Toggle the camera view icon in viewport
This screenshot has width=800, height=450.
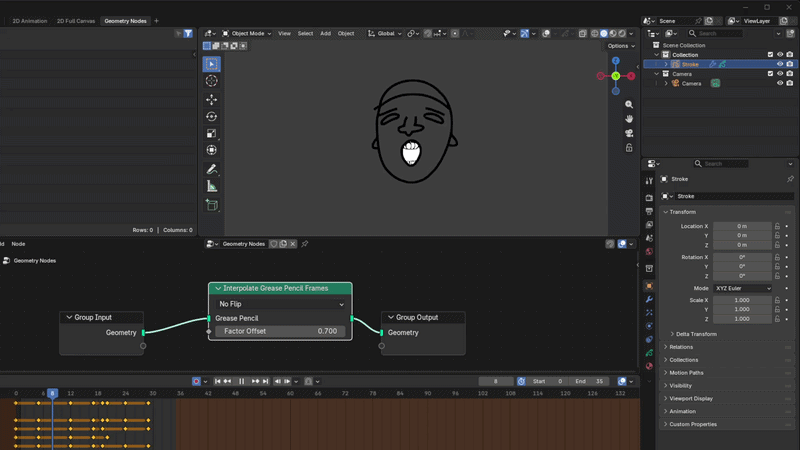coord(629,133)
